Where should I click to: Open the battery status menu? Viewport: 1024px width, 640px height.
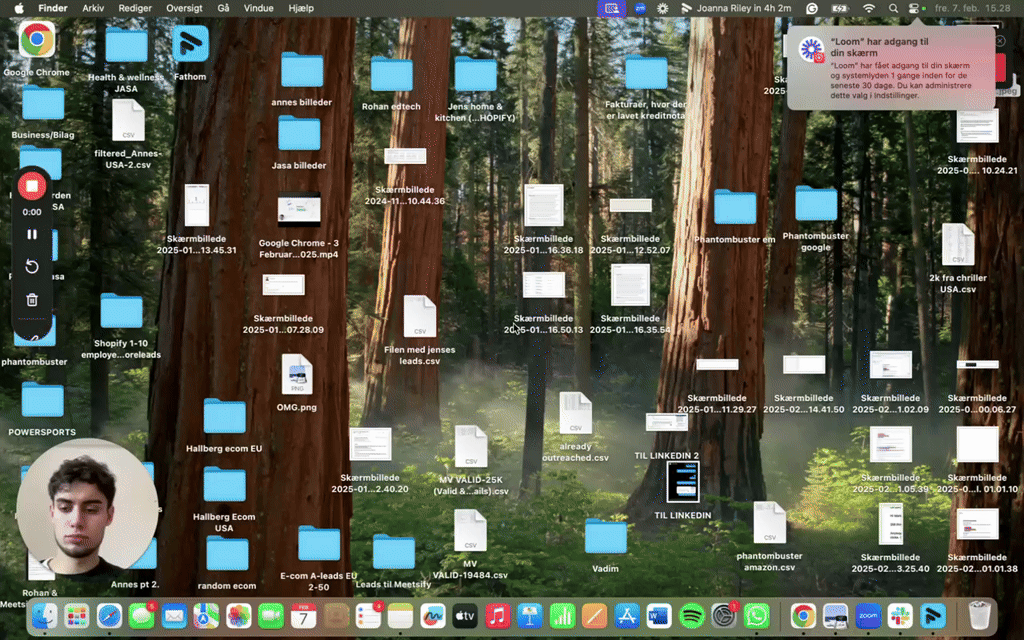(840, 8)
